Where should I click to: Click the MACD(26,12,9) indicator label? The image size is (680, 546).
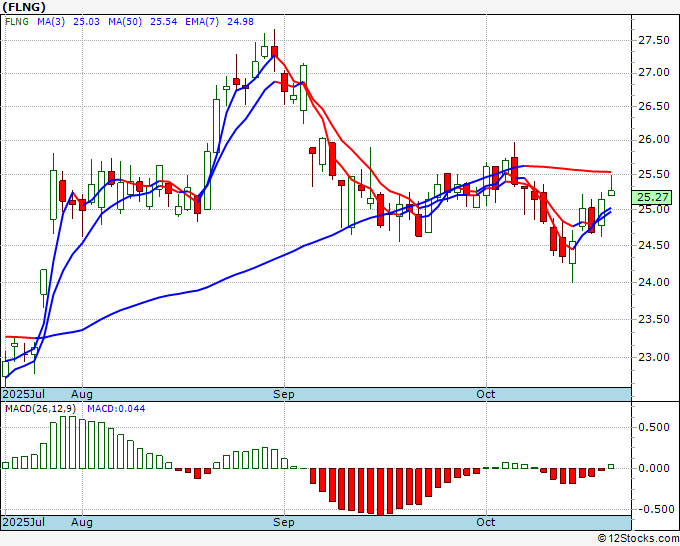point(35,409)
